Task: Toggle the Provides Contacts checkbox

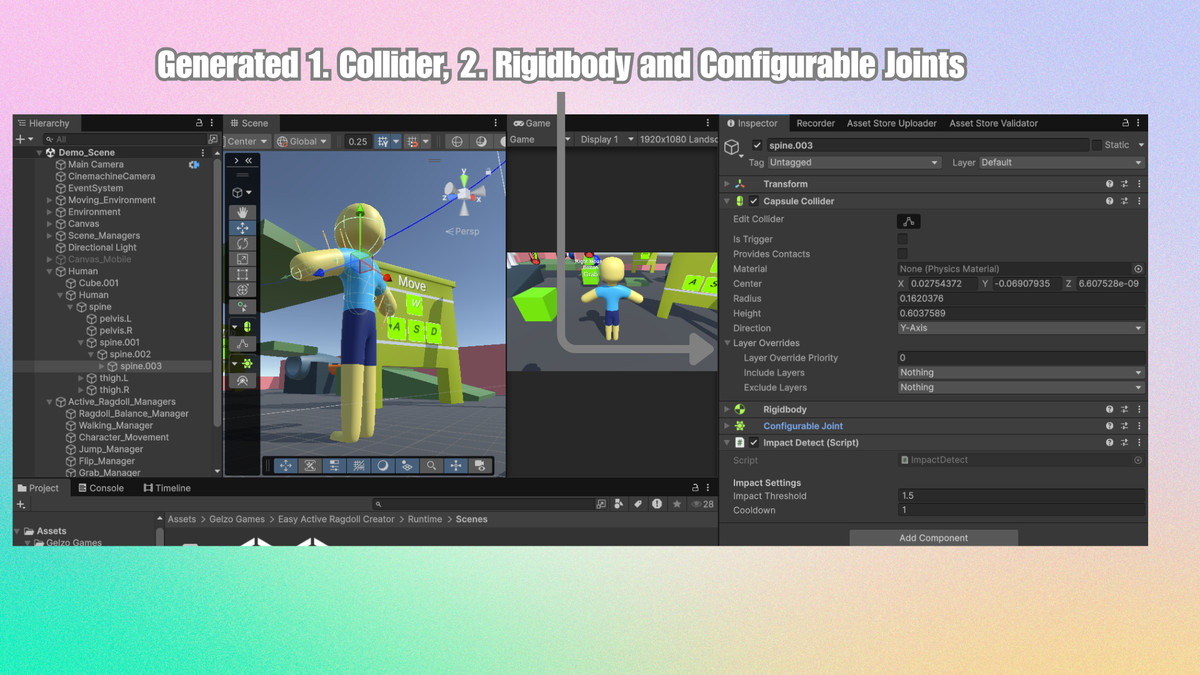Action: click(900, 253)
